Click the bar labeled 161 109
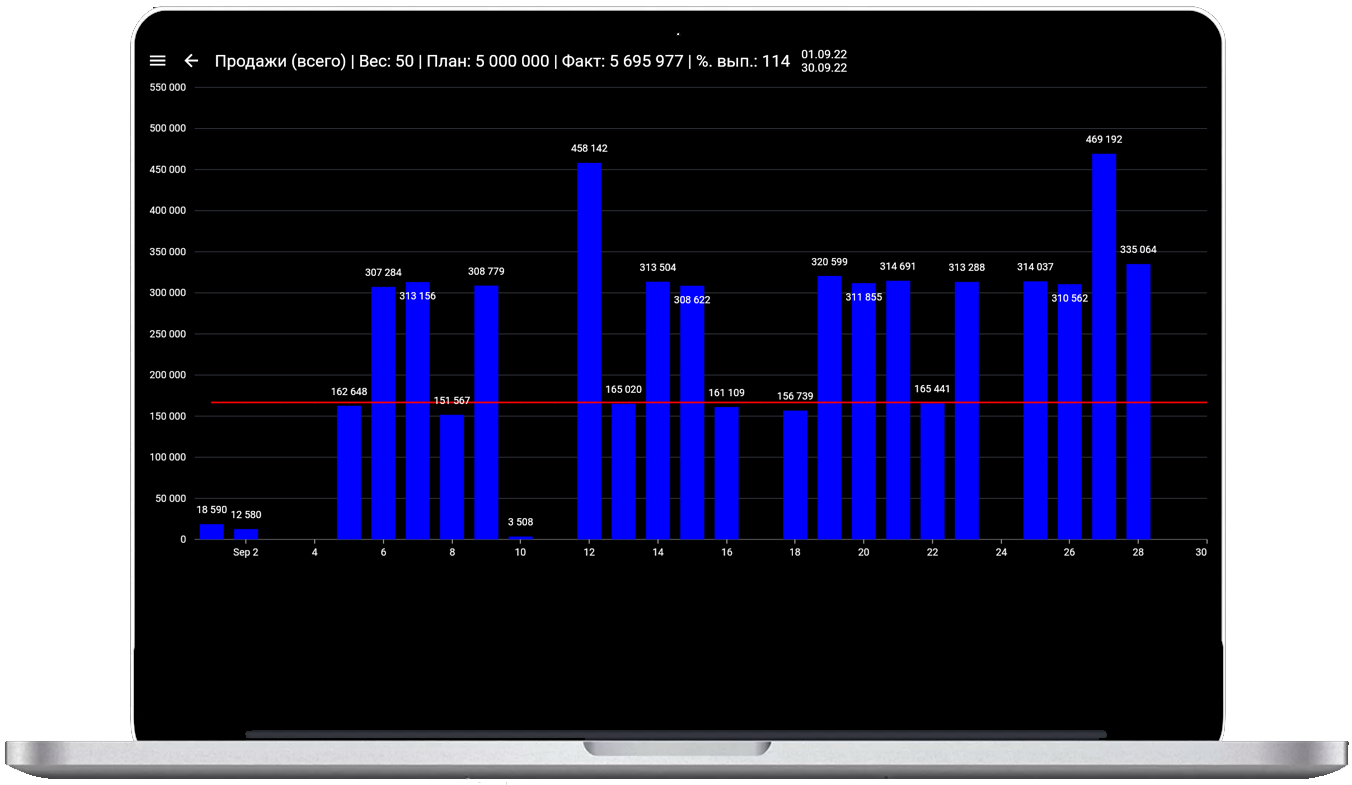This screenshot has width=1352, height=785. 726,473
